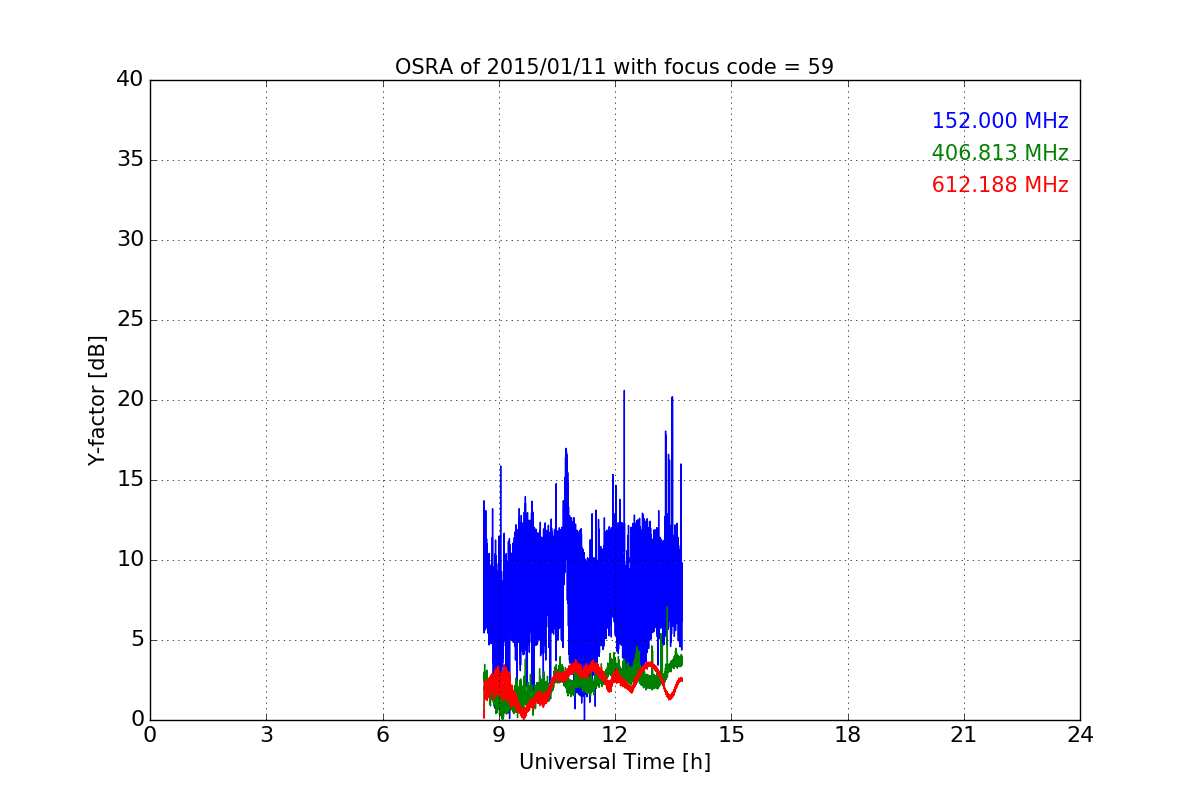Click the plot title 'OSRA of 2015/01/11 with focus code = 59'
The height and width of the screenshot is (800, 1200).
(614, 67)
